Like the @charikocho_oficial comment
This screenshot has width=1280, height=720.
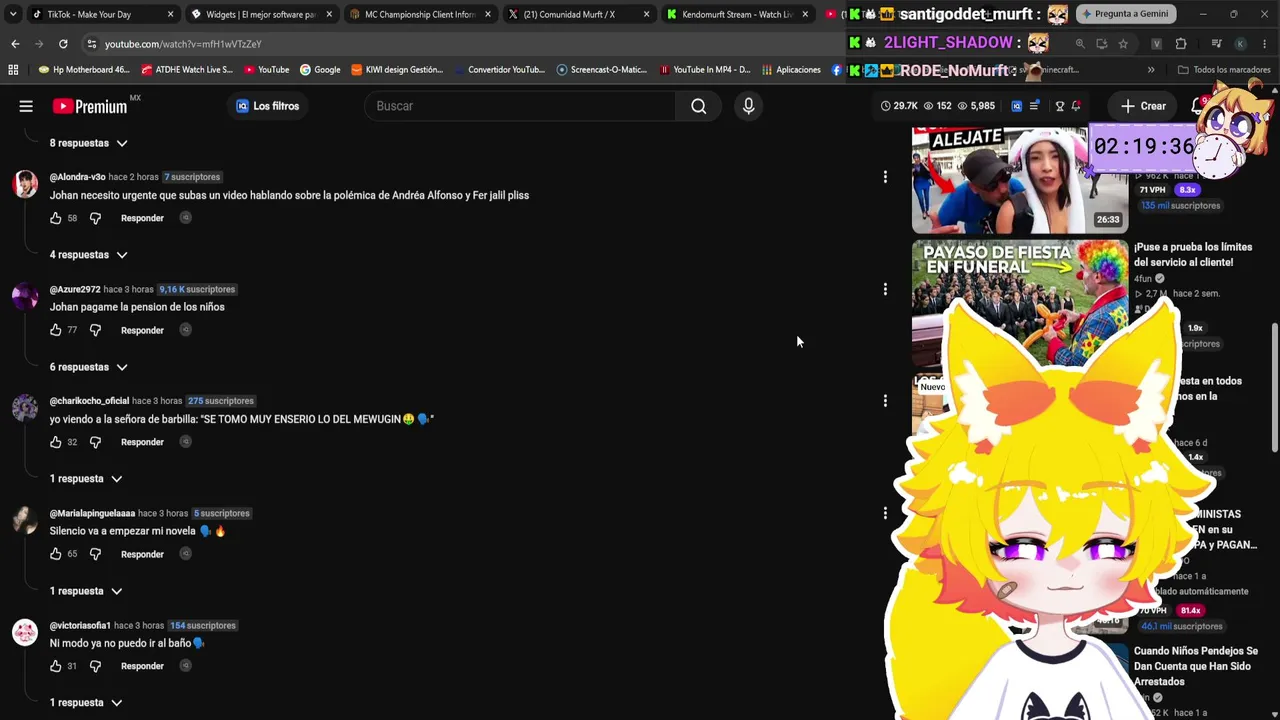click(56, 442)
